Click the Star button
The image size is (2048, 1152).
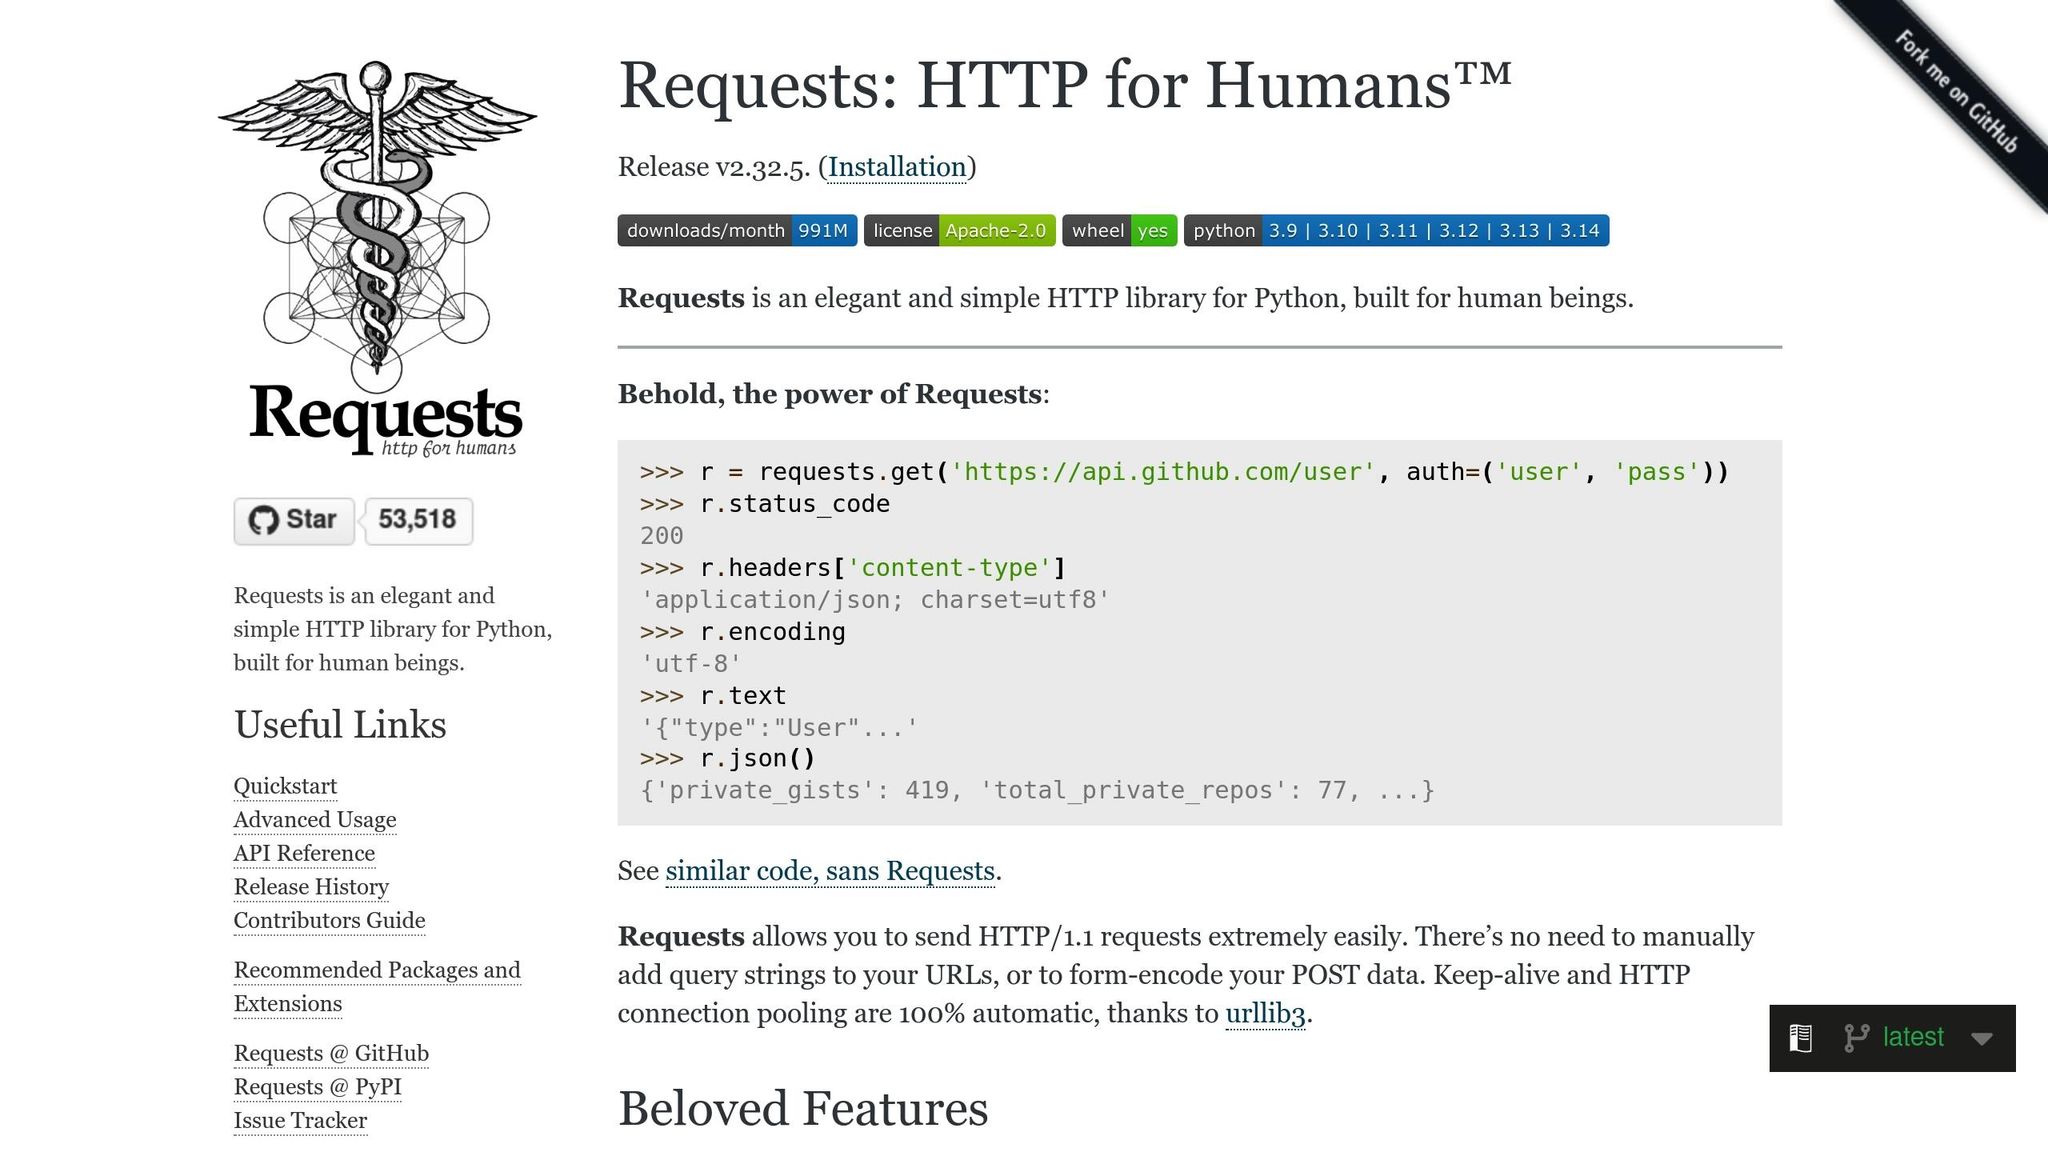tap(295, 520)
